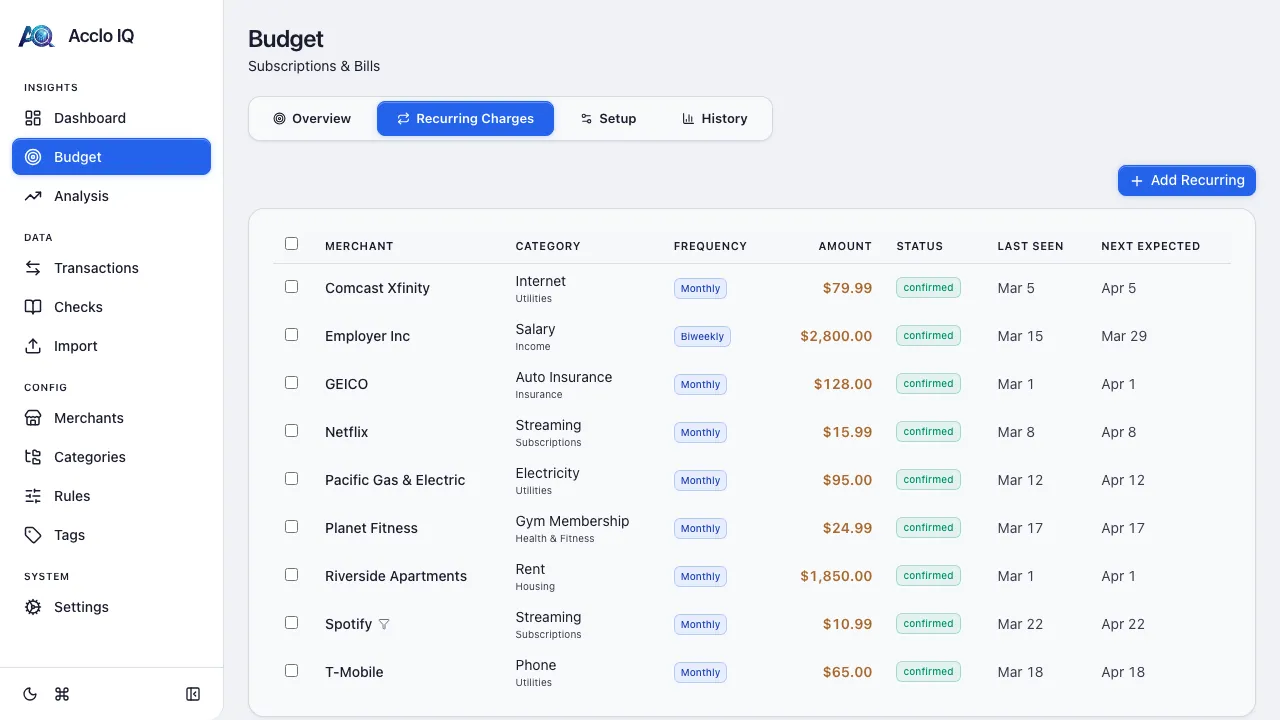Click the plus icon in Add Recurring
The width and height of the screenshot is (1280, 720).
1136,181
